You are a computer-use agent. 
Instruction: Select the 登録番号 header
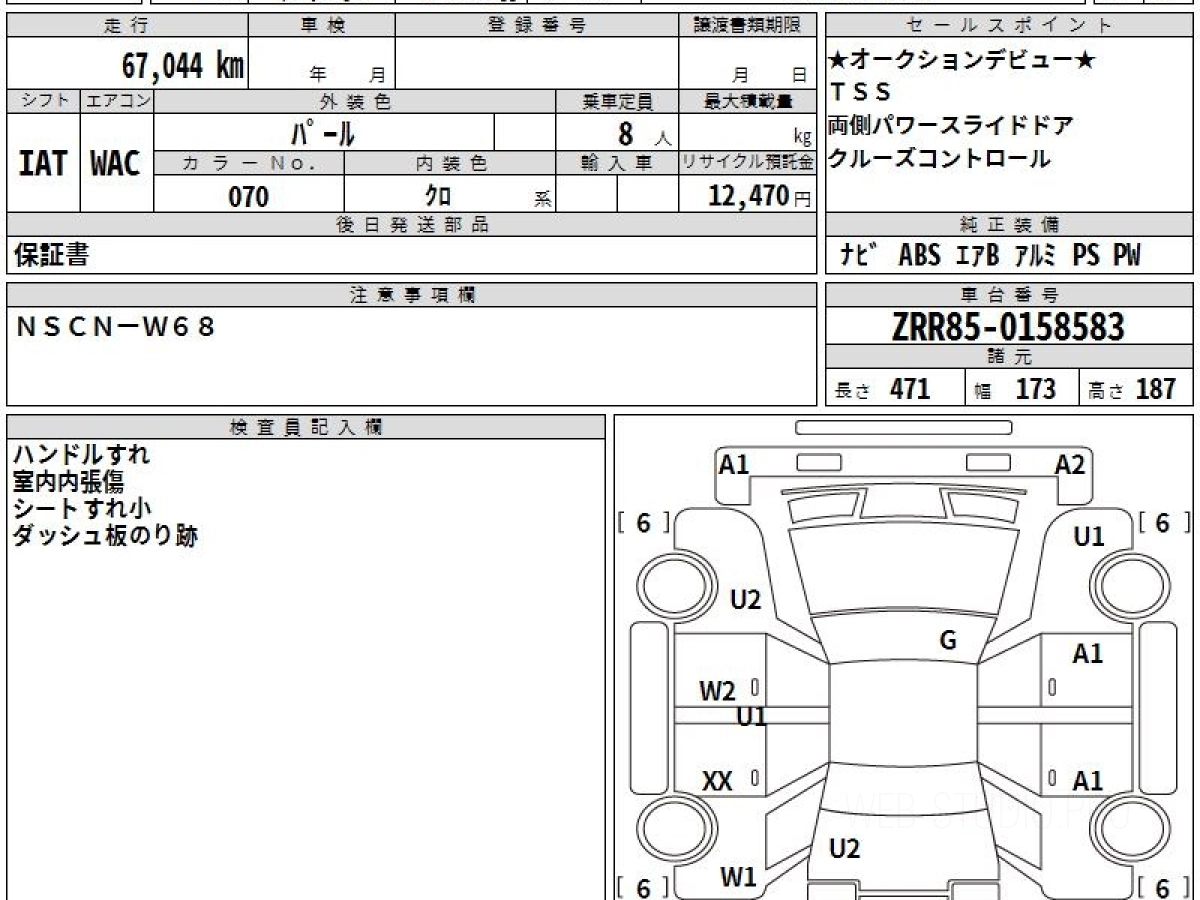tap(537, 26)
